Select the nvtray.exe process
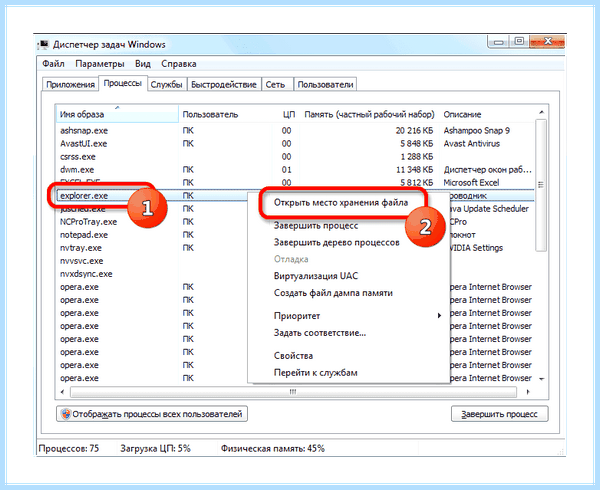 pos(81,248)
